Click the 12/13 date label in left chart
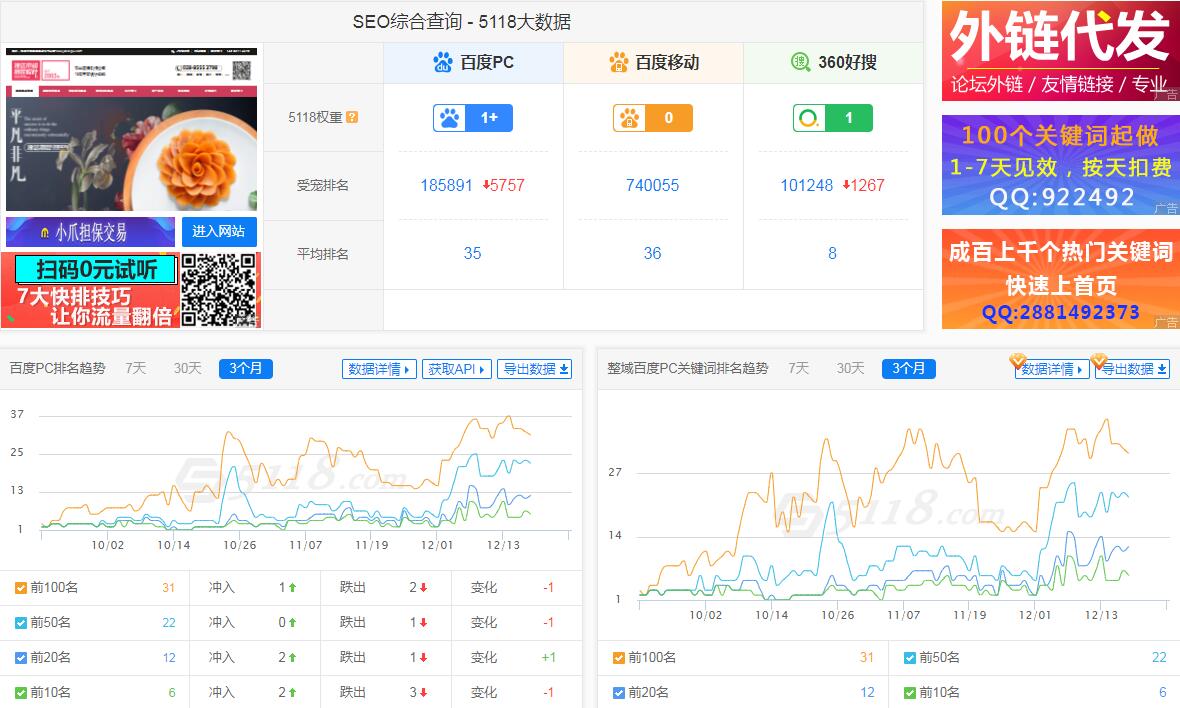 point(503,545)
